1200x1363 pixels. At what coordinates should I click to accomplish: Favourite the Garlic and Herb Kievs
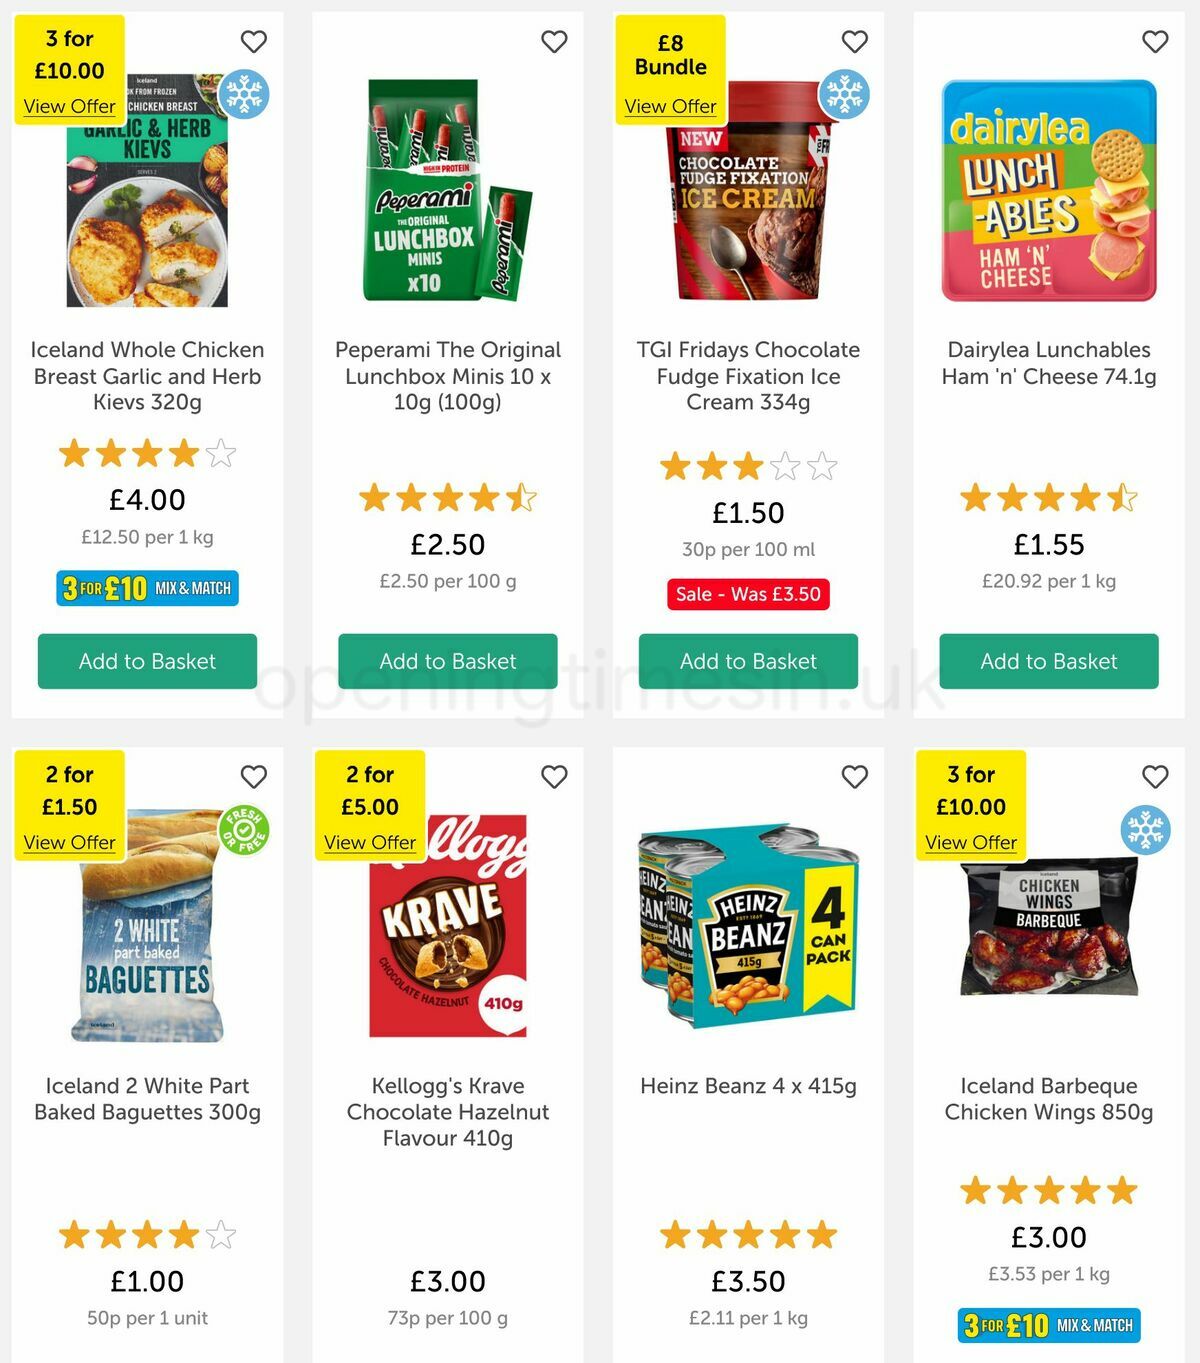(x=254, y=41)
